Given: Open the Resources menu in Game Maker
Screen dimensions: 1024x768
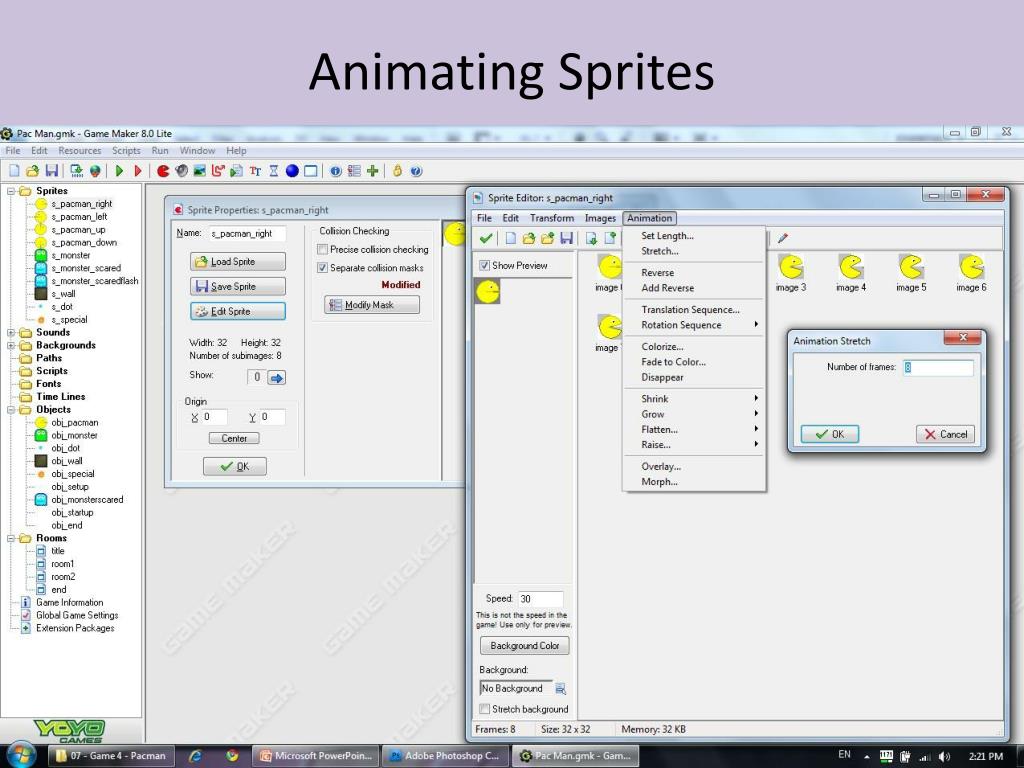Looking at the screenshot, I should (x=80, y=151).
